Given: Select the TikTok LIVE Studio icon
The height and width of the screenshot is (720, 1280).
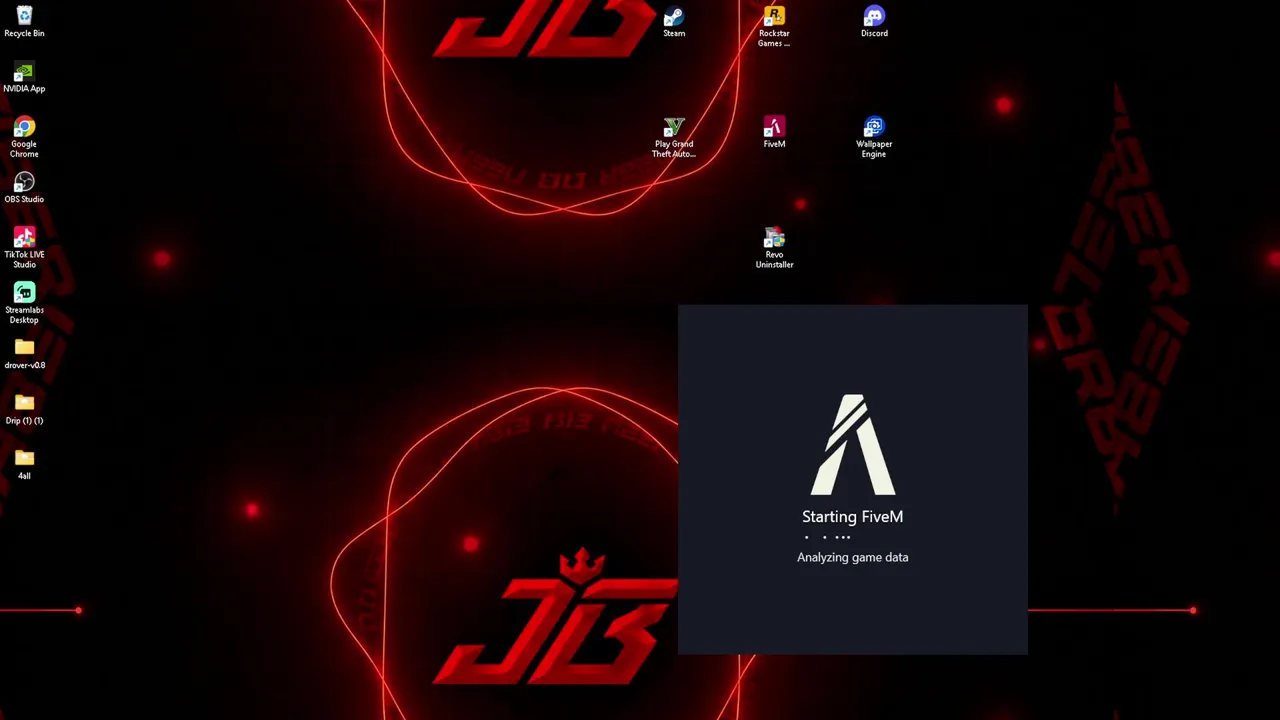Looking at the screenshot, I should (24, 247).
